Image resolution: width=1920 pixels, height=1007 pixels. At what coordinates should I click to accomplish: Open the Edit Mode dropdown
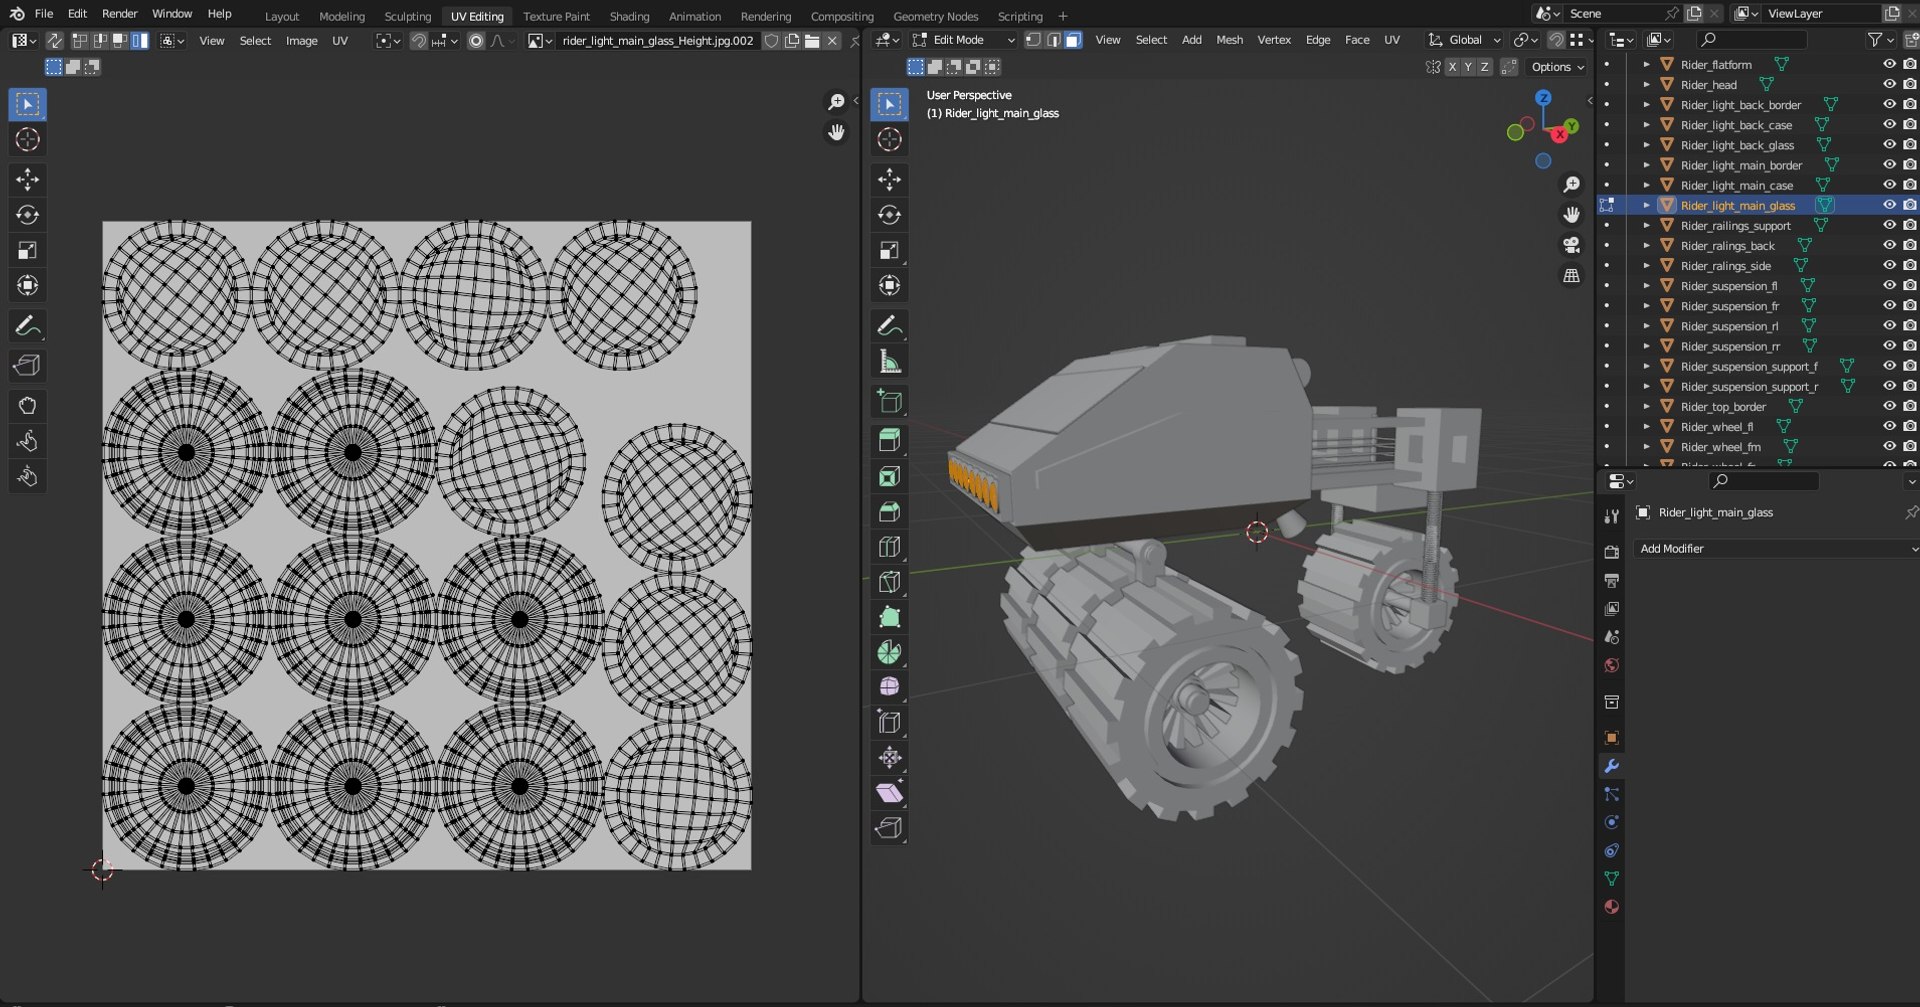[x=964, y=40]
